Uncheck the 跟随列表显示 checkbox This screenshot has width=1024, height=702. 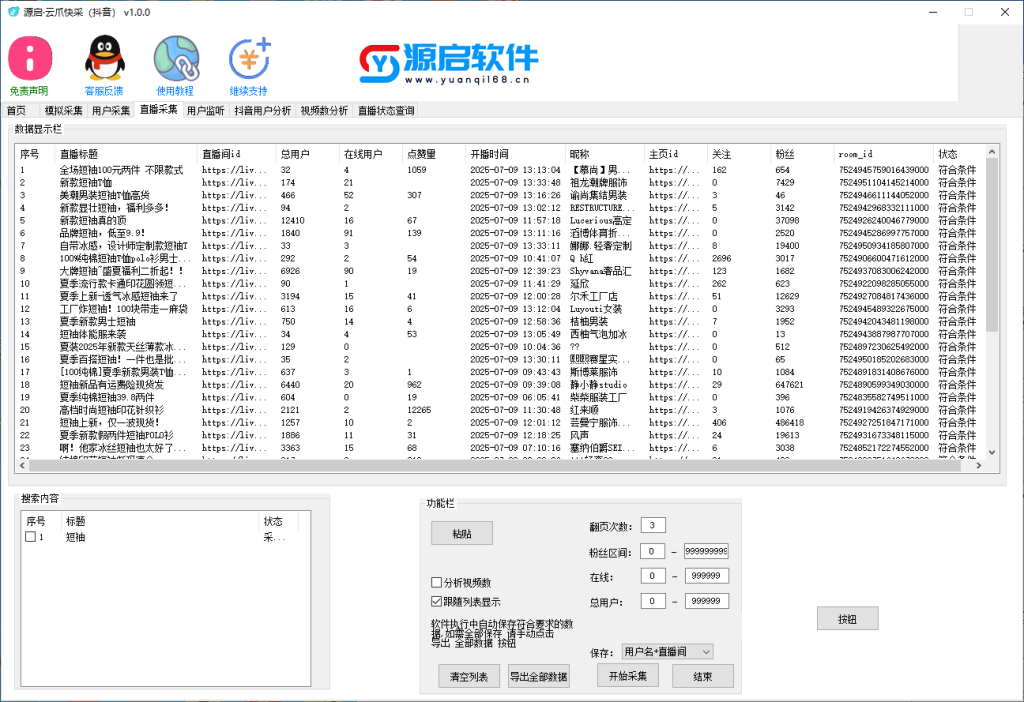[436, 602]
